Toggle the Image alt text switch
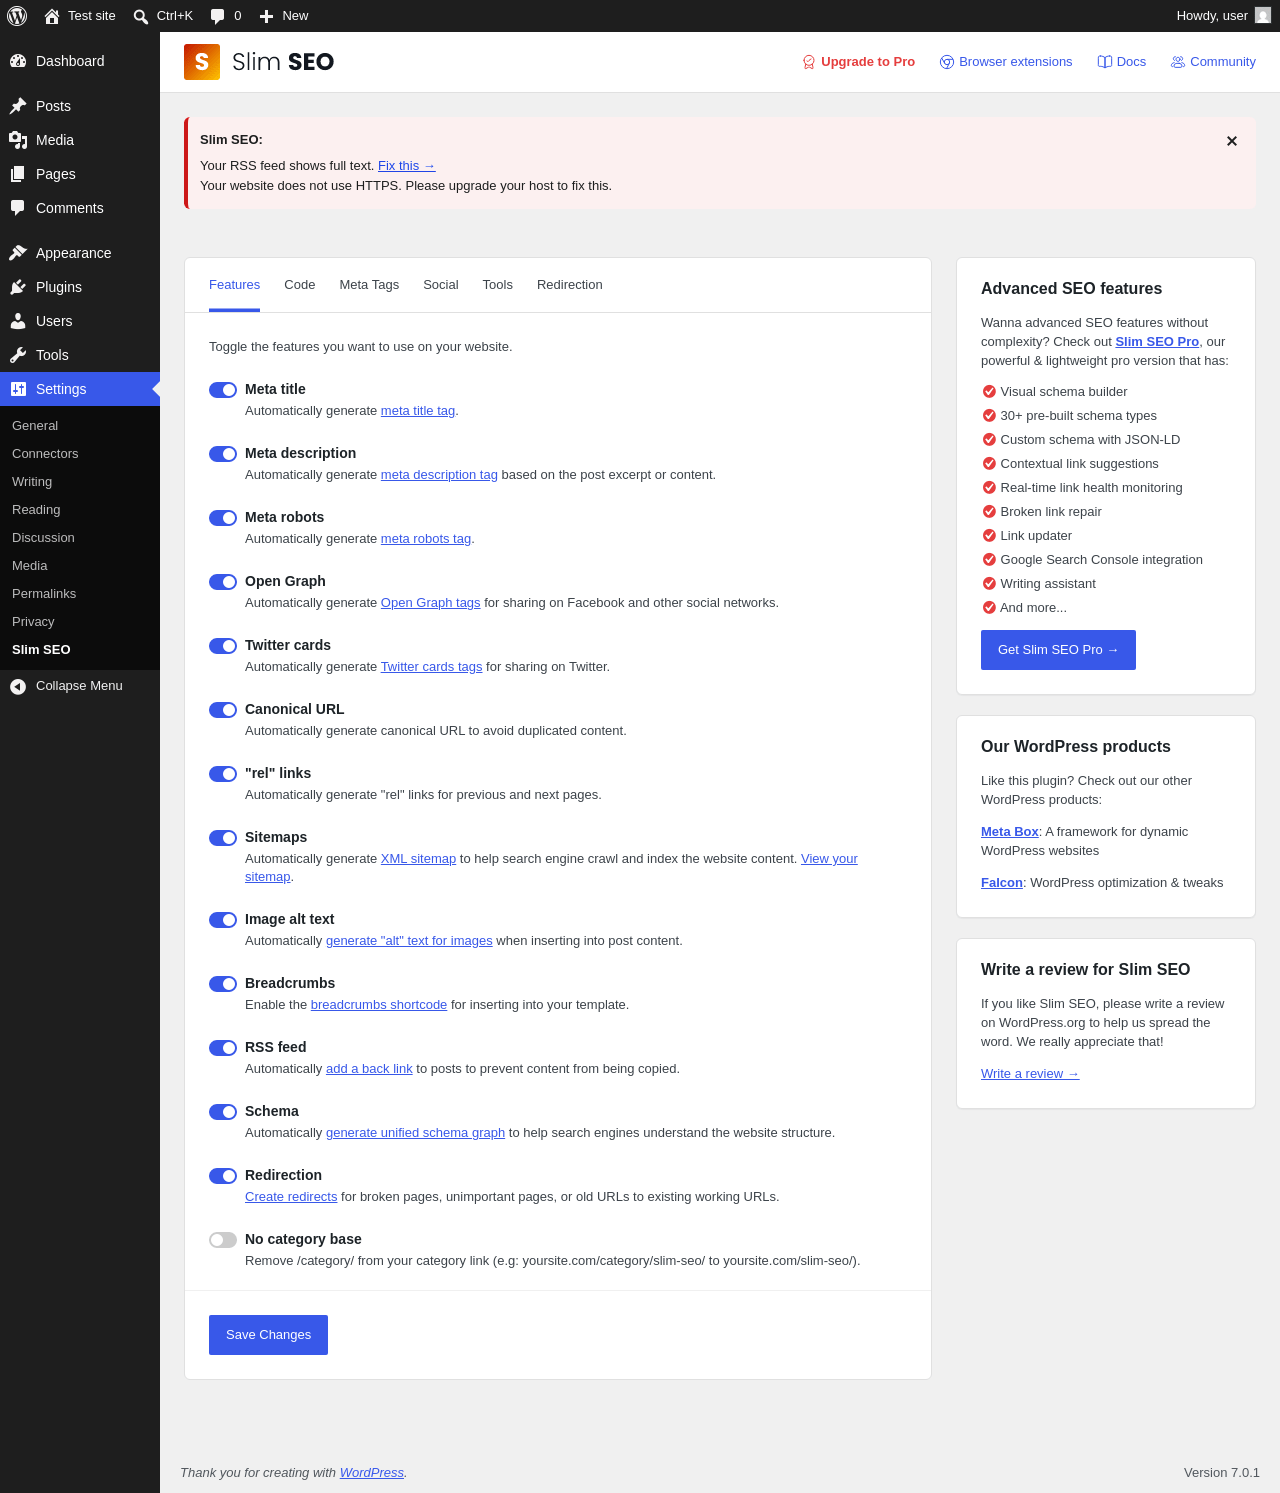The image size is (1280, 1493). [x=223, y=920]
